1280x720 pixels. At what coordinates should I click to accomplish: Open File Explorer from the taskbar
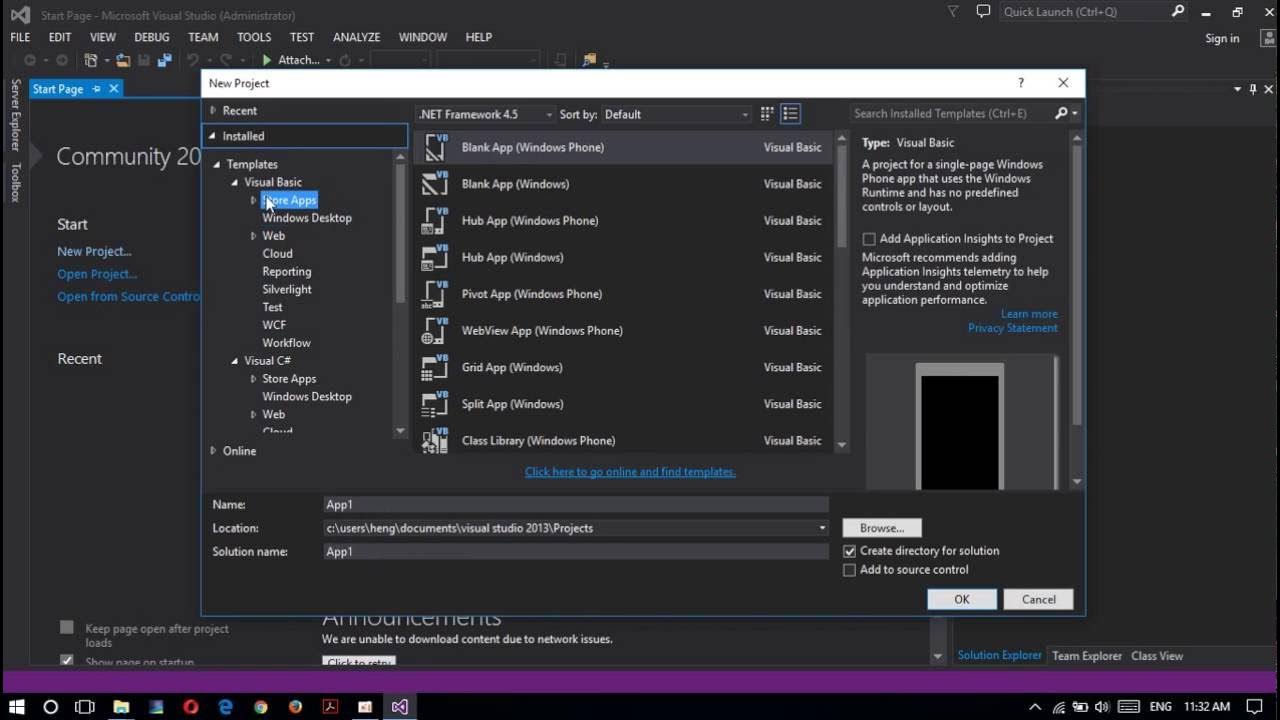pos(121,706)
